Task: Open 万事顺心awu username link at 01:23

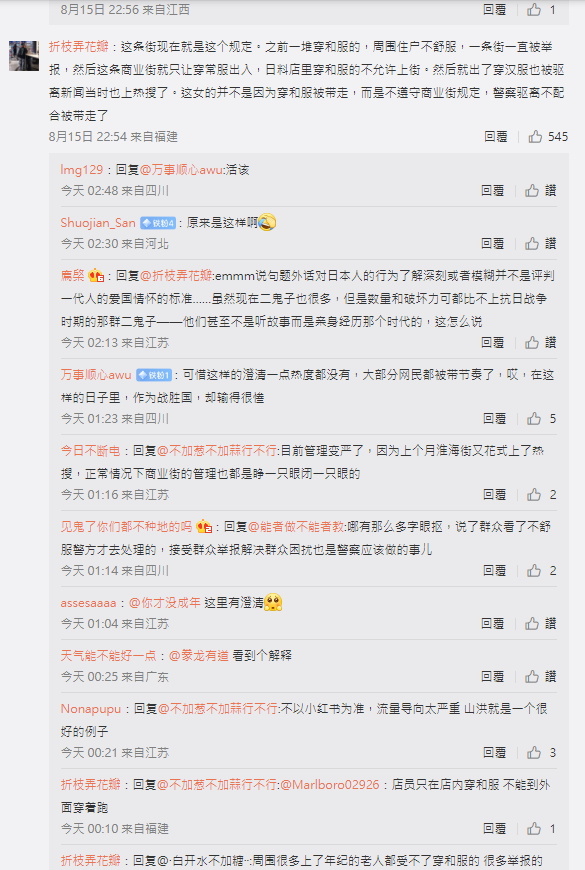Action: (95, 375)
